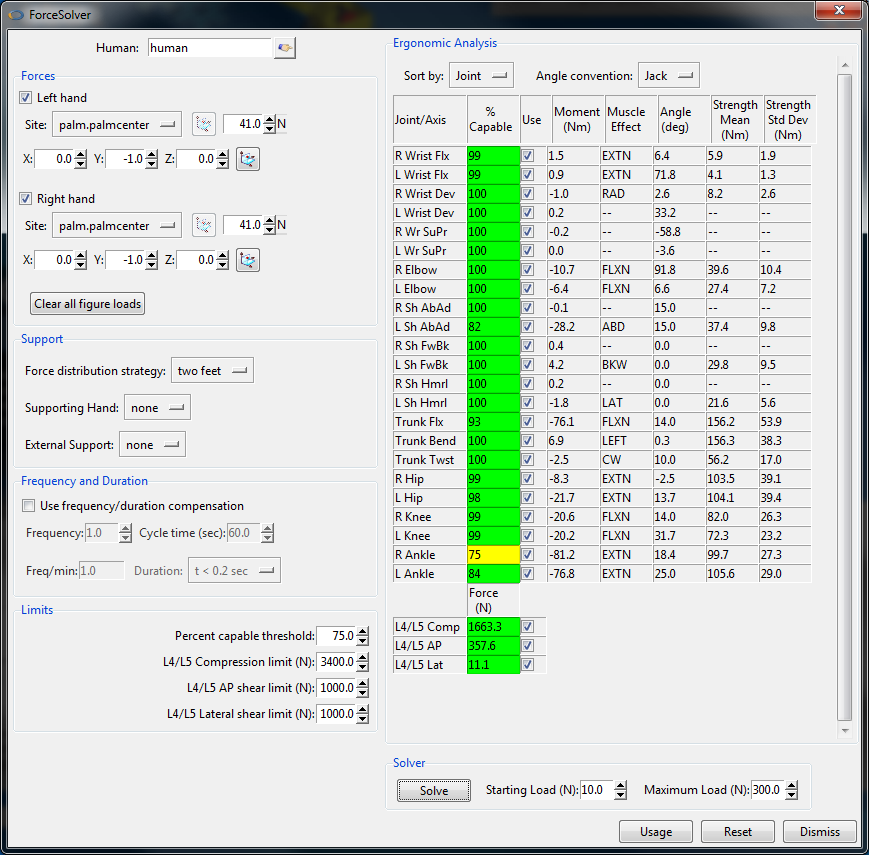Image resolution: width=869 pixels, height=855 pixels.
Task: Click the Reset button
Action: [x=738, y=832]
